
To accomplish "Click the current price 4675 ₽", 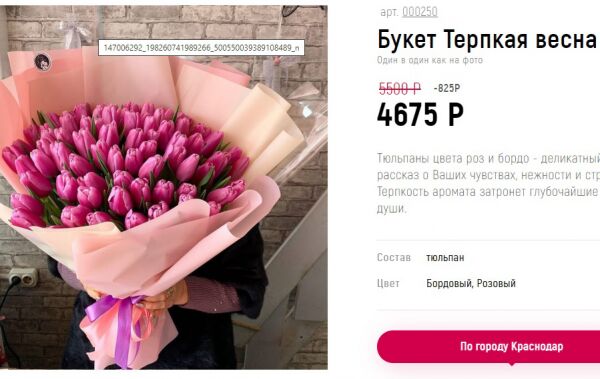I will 420,114.
